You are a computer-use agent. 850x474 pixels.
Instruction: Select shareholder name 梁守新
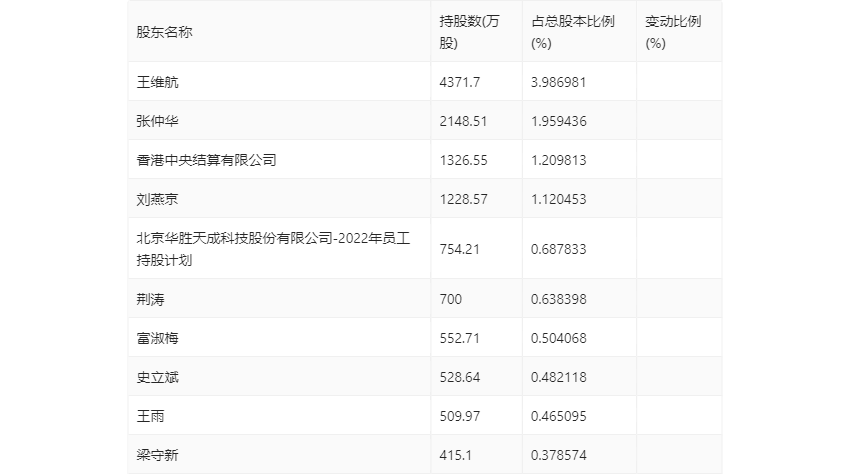click(x=157, y=455)
